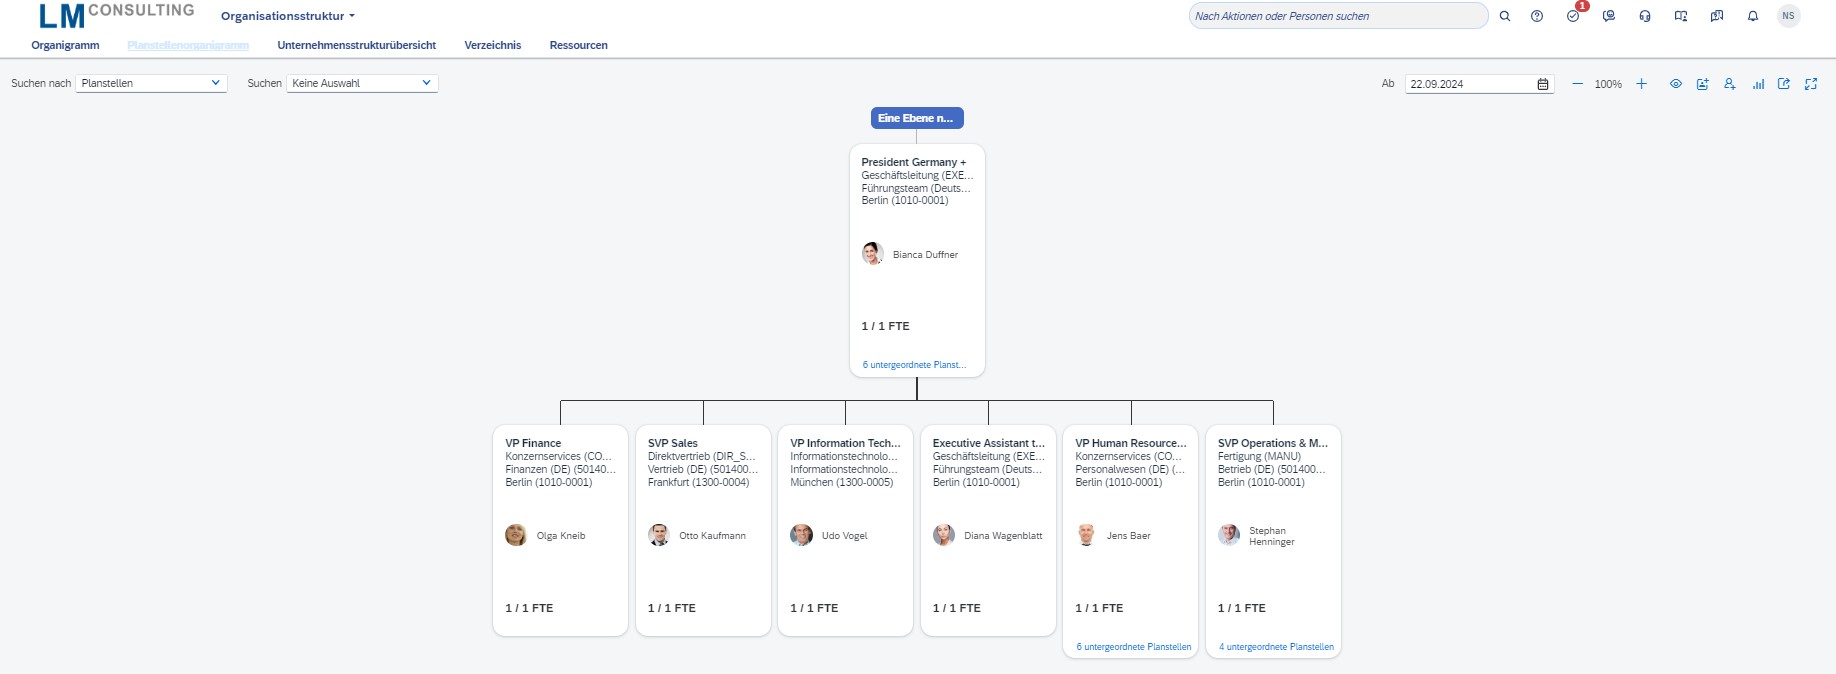
Task: Click the Eine Ebene nach oben button
Action: 916,118
